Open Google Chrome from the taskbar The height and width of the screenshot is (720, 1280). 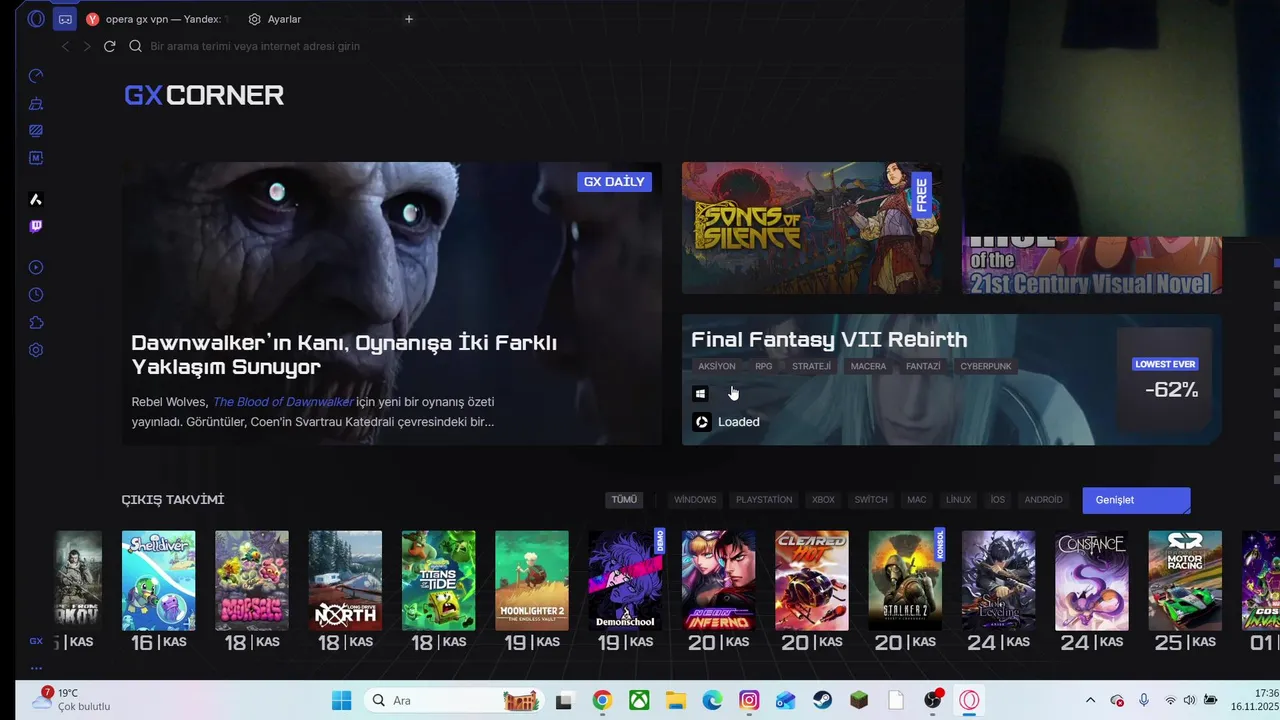[602, 700]
